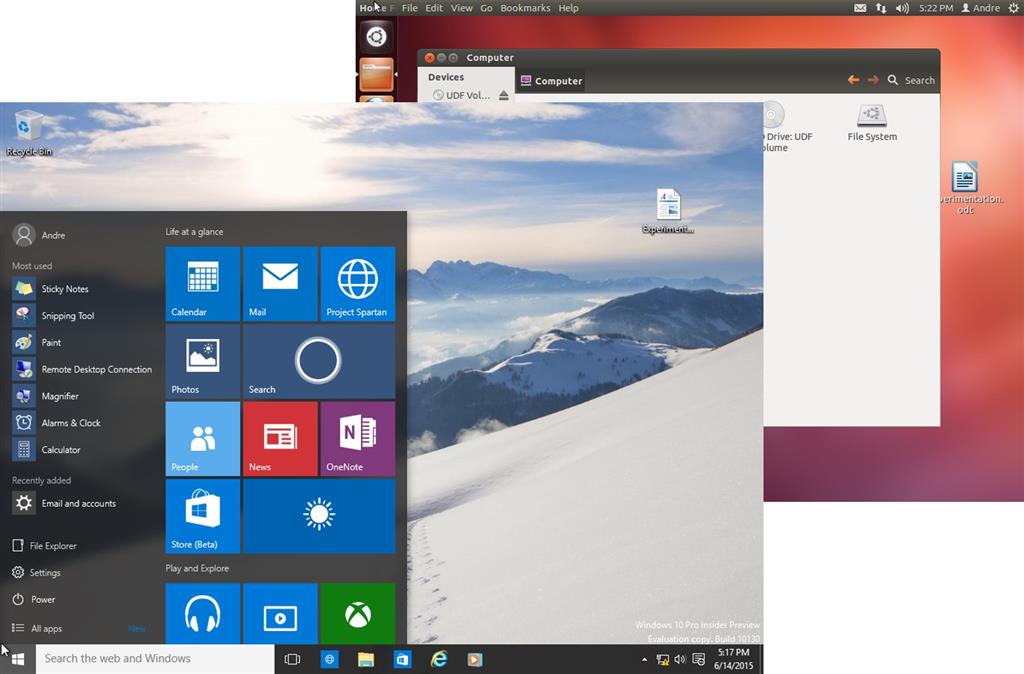Viewport: 1024px width, 674px height.
Task: Click Search in the Computer window toolbar
Action: click(x=910, y=81)
